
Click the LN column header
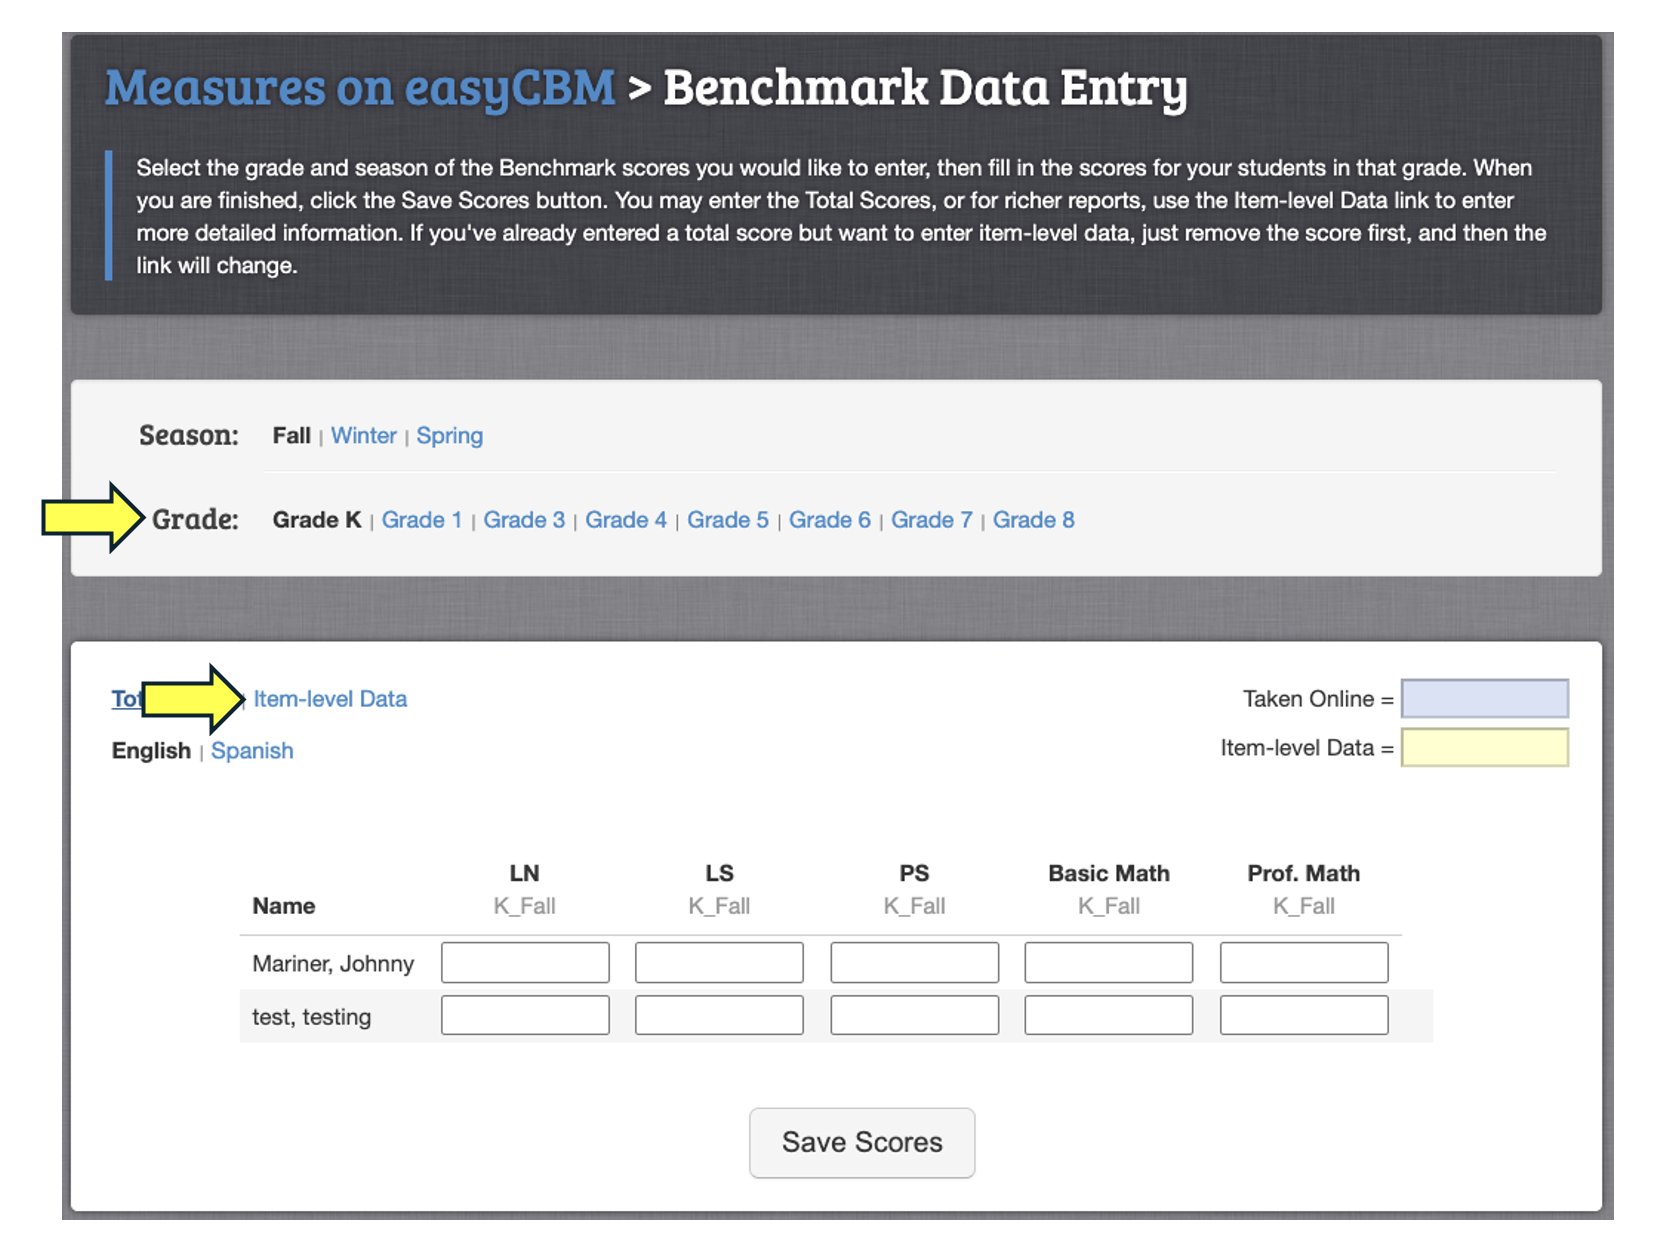525,873
